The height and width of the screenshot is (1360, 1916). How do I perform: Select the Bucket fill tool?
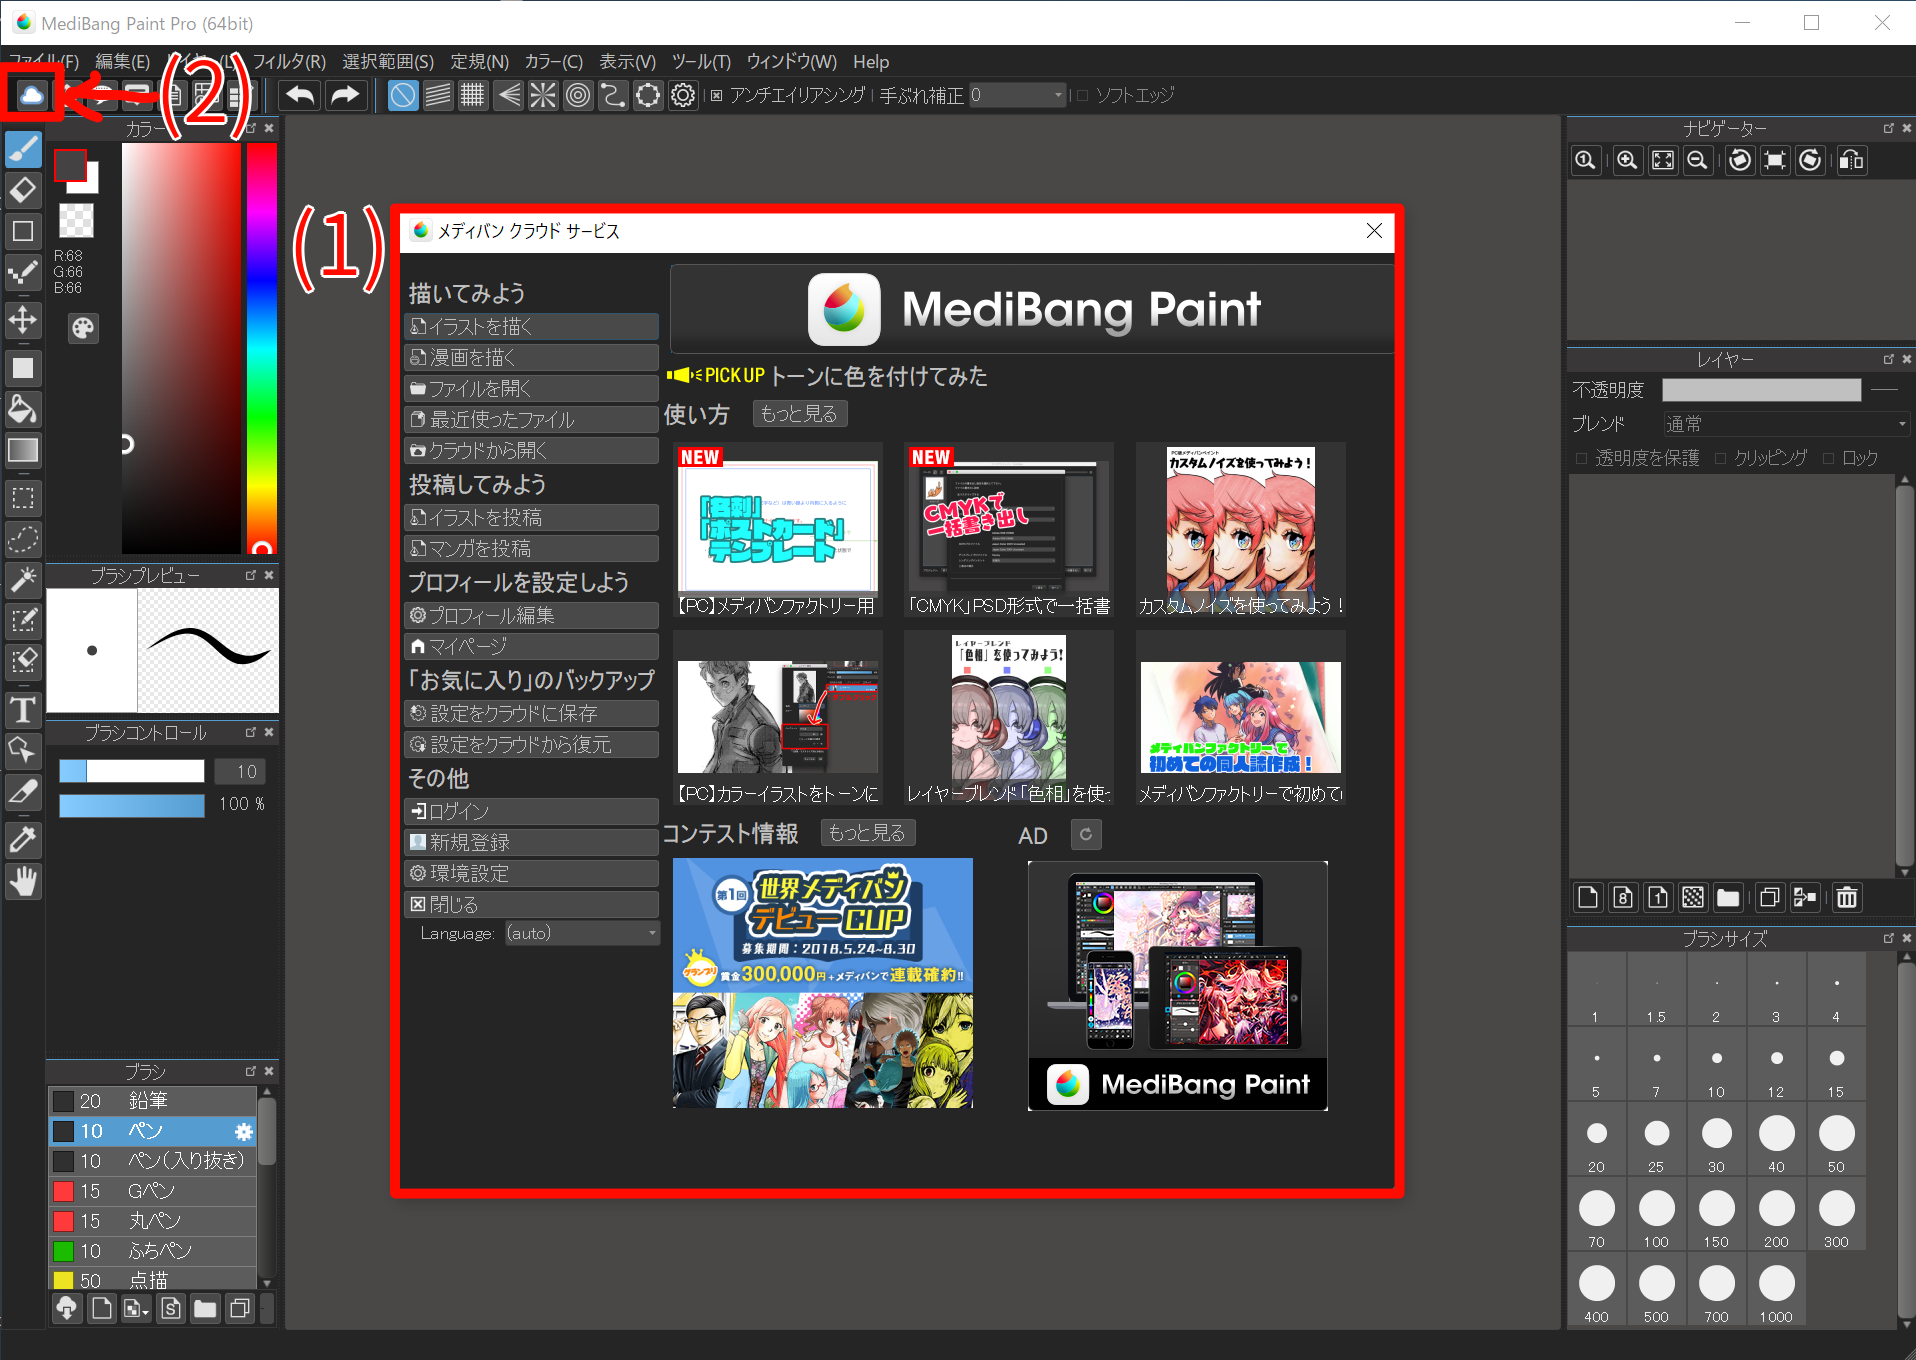[23, 408]
